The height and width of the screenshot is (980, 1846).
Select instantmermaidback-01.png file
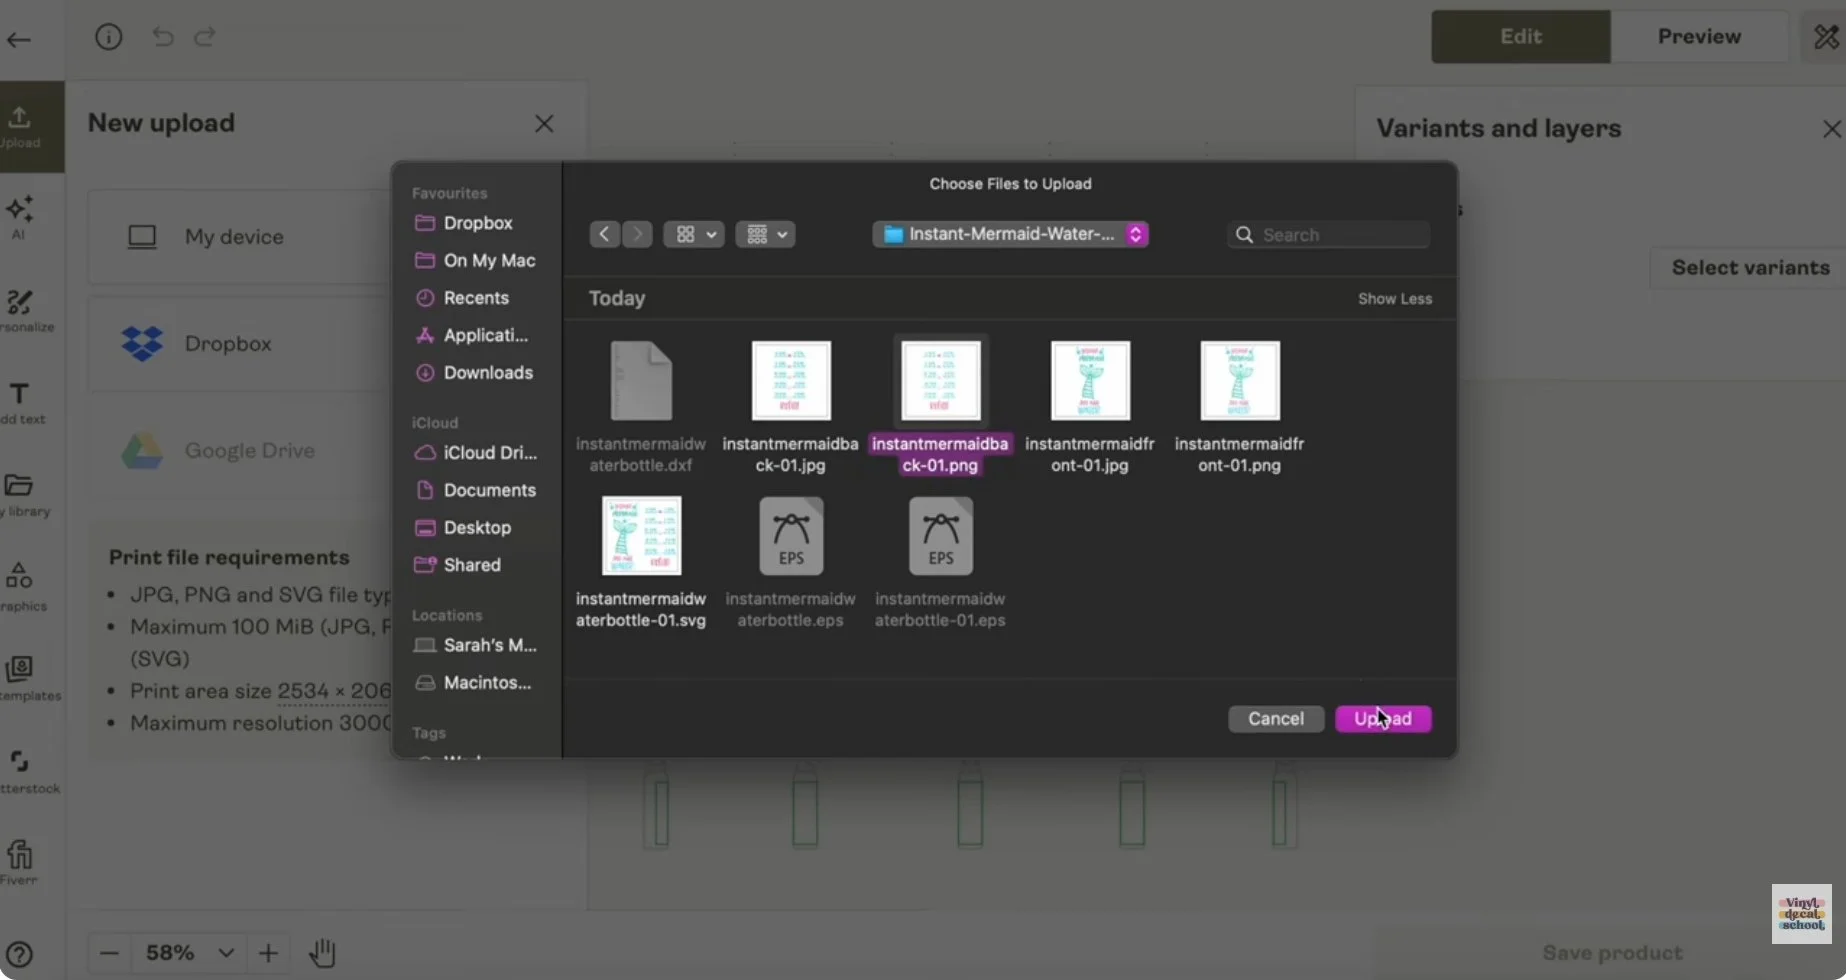(x=940, y=406)
